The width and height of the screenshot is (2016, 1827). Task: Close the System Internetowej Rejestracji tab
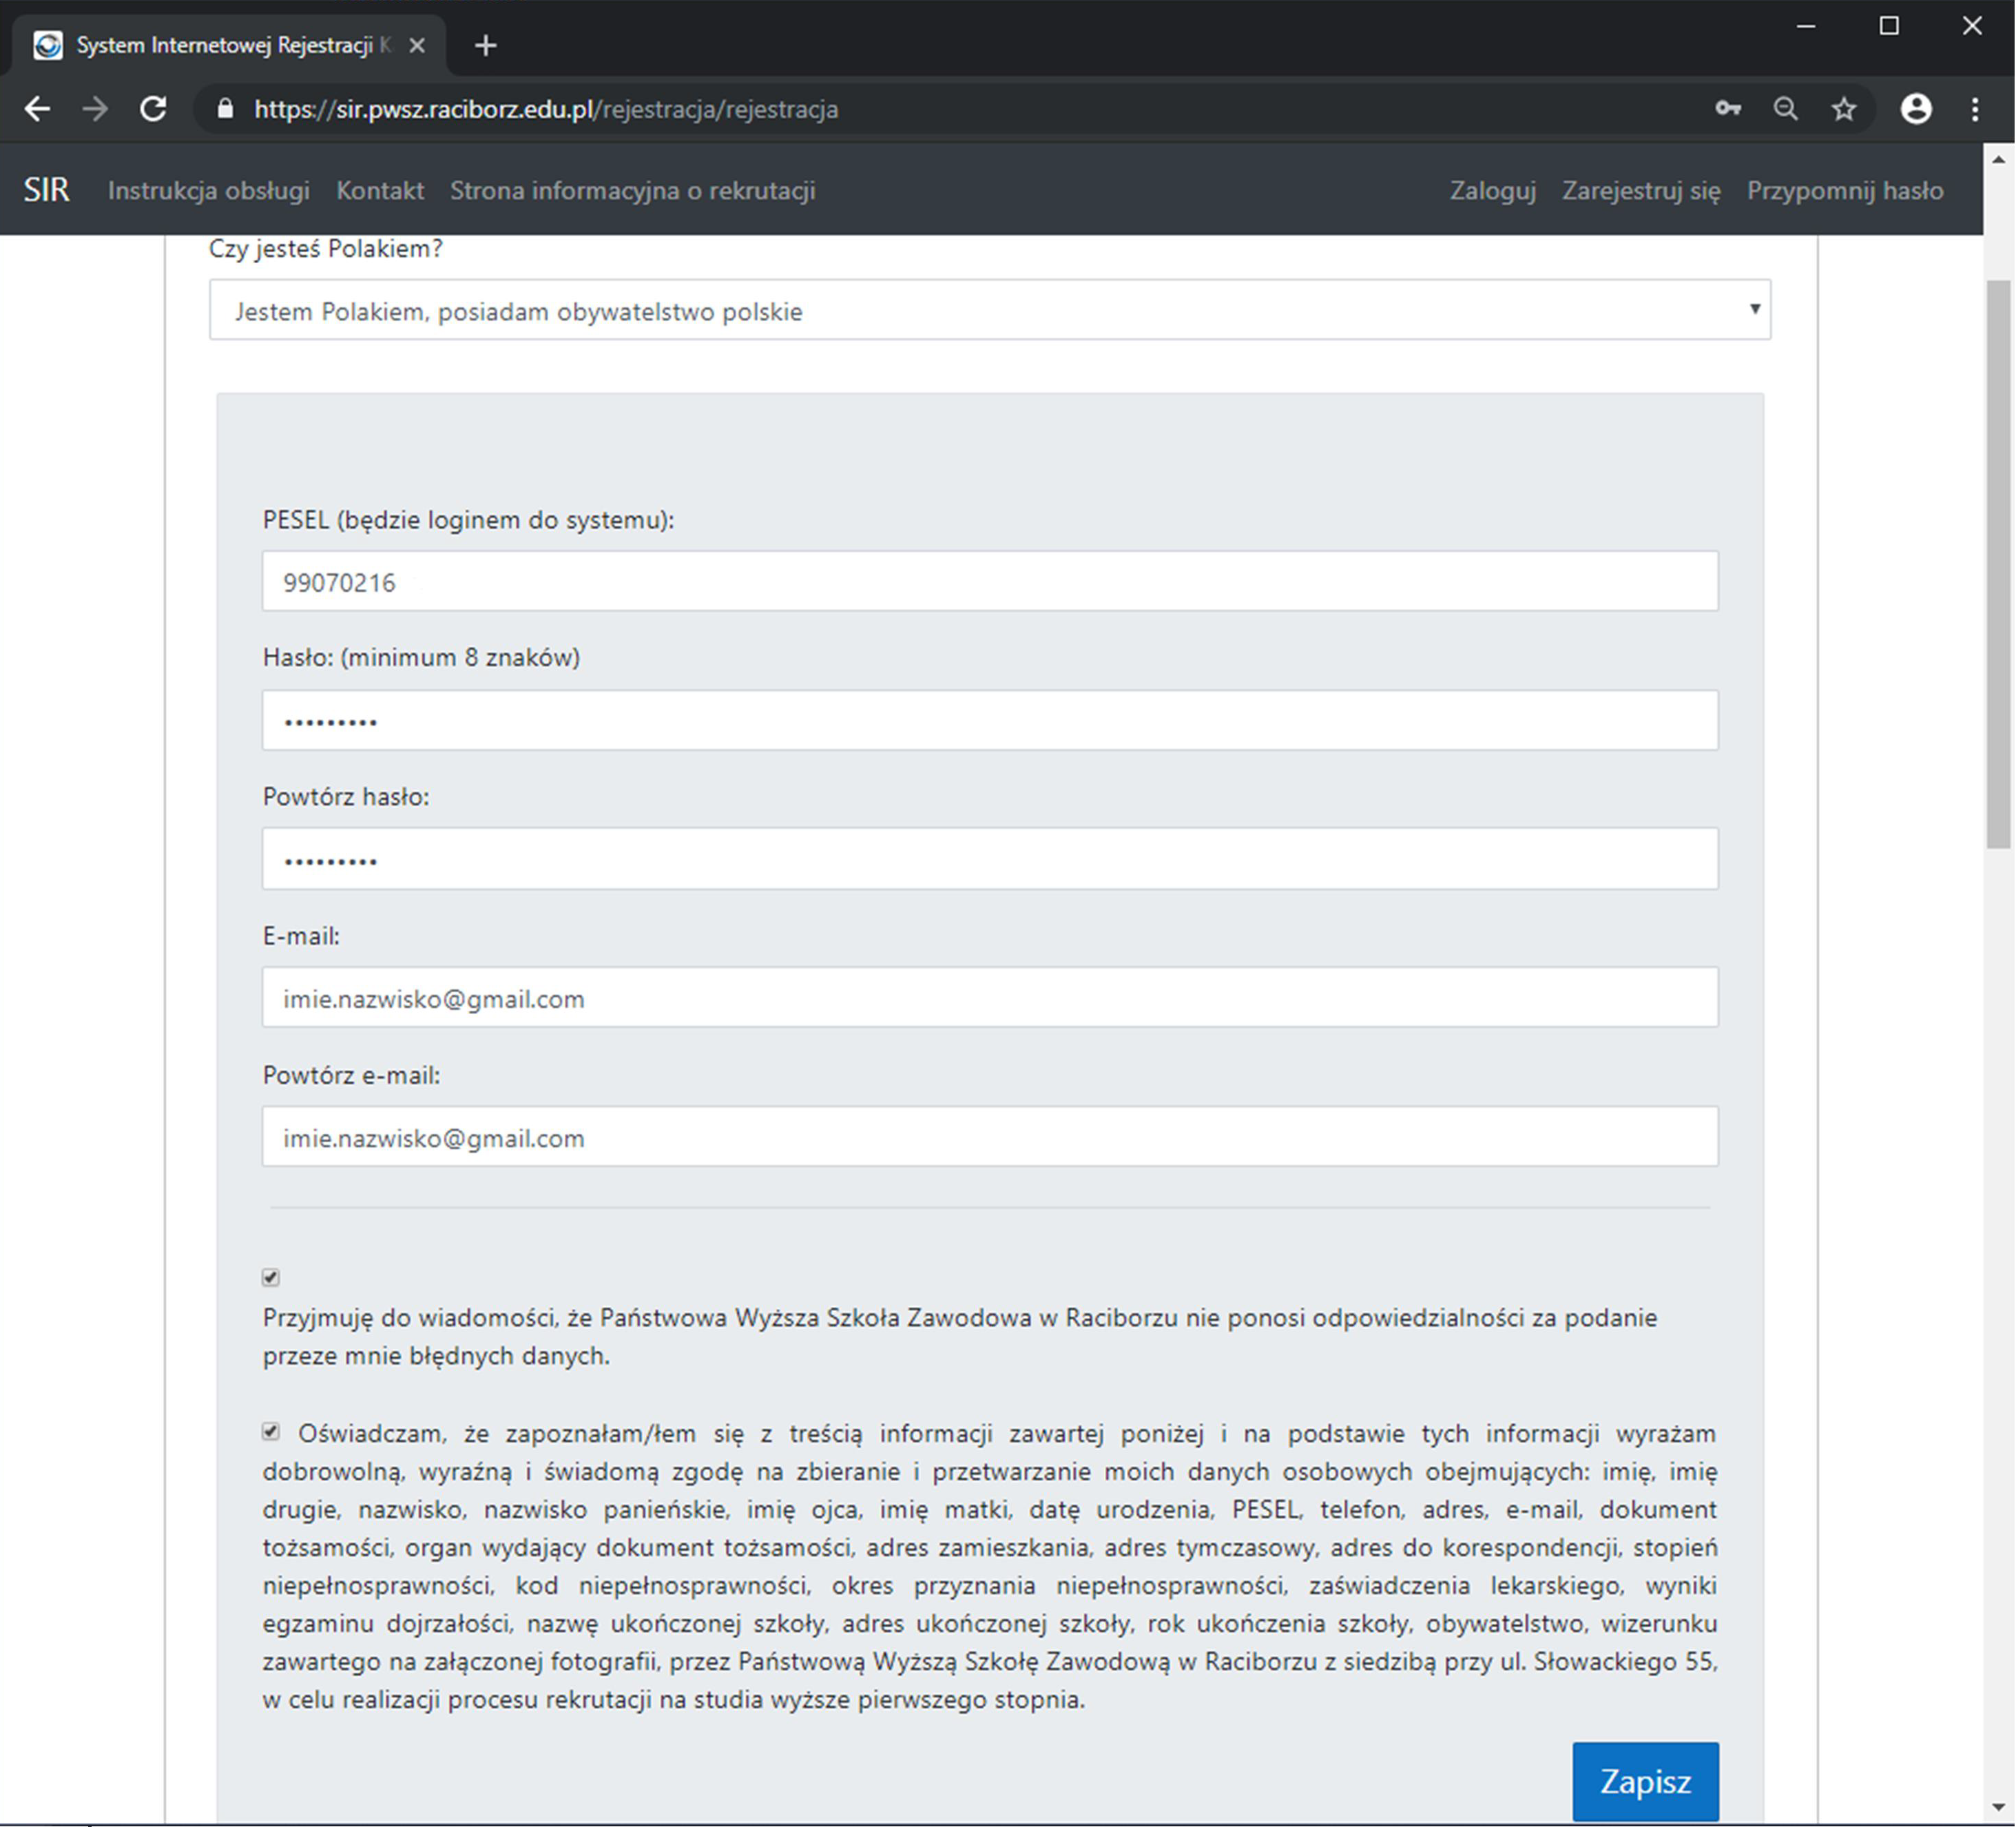pyautogui.click(x=418, y=46)
